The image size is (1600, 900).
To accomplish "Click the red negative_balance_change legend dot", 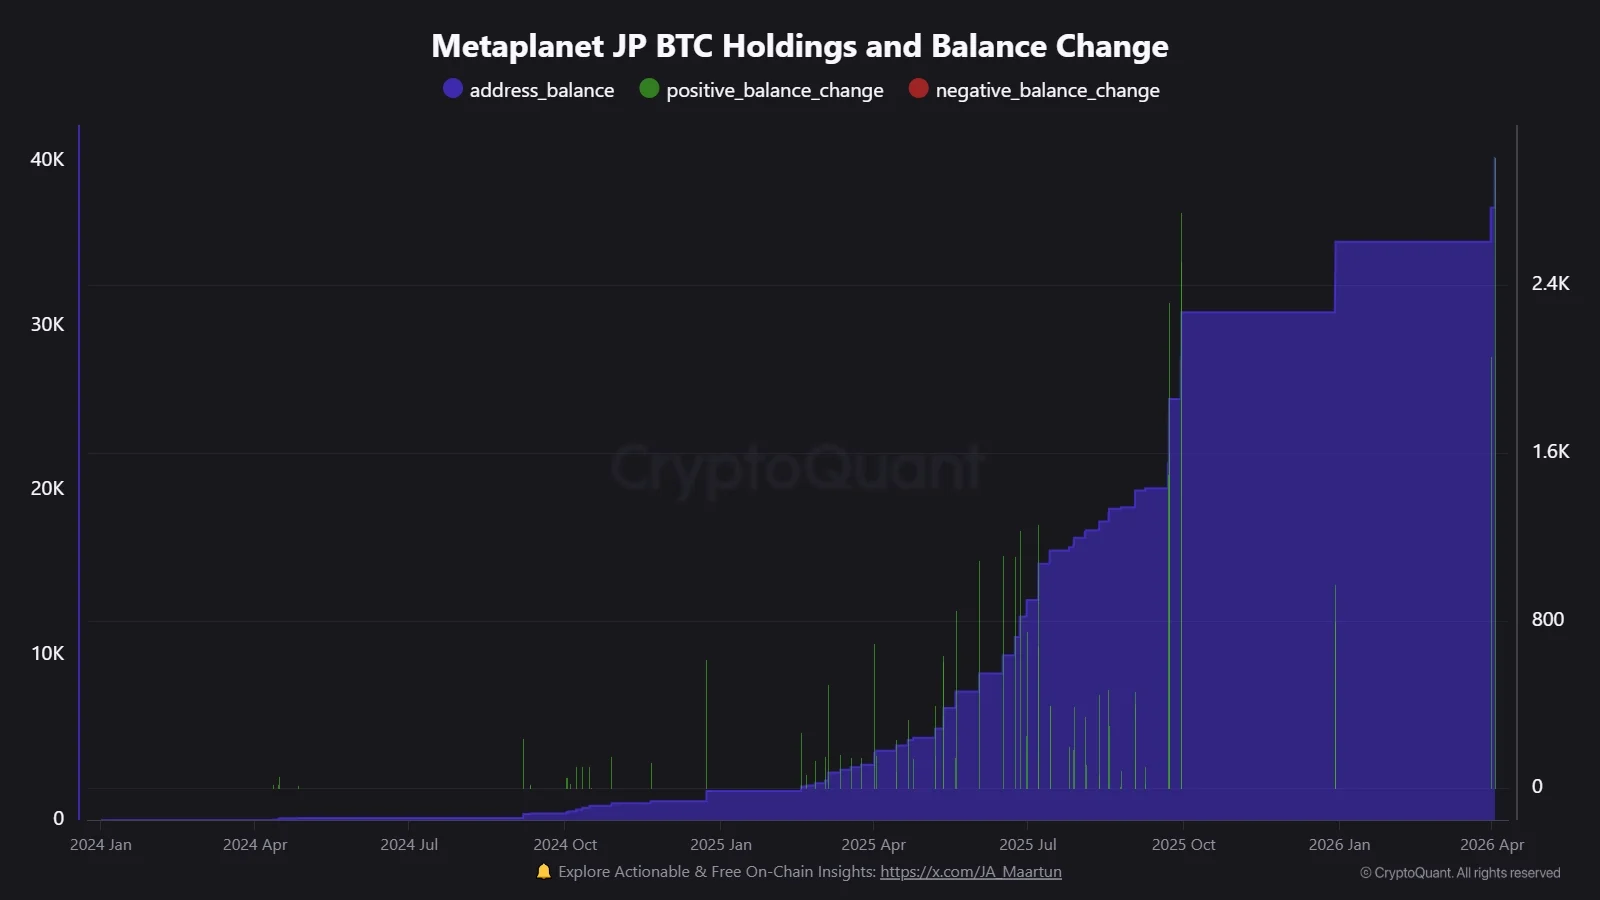I will click(918, 89).
